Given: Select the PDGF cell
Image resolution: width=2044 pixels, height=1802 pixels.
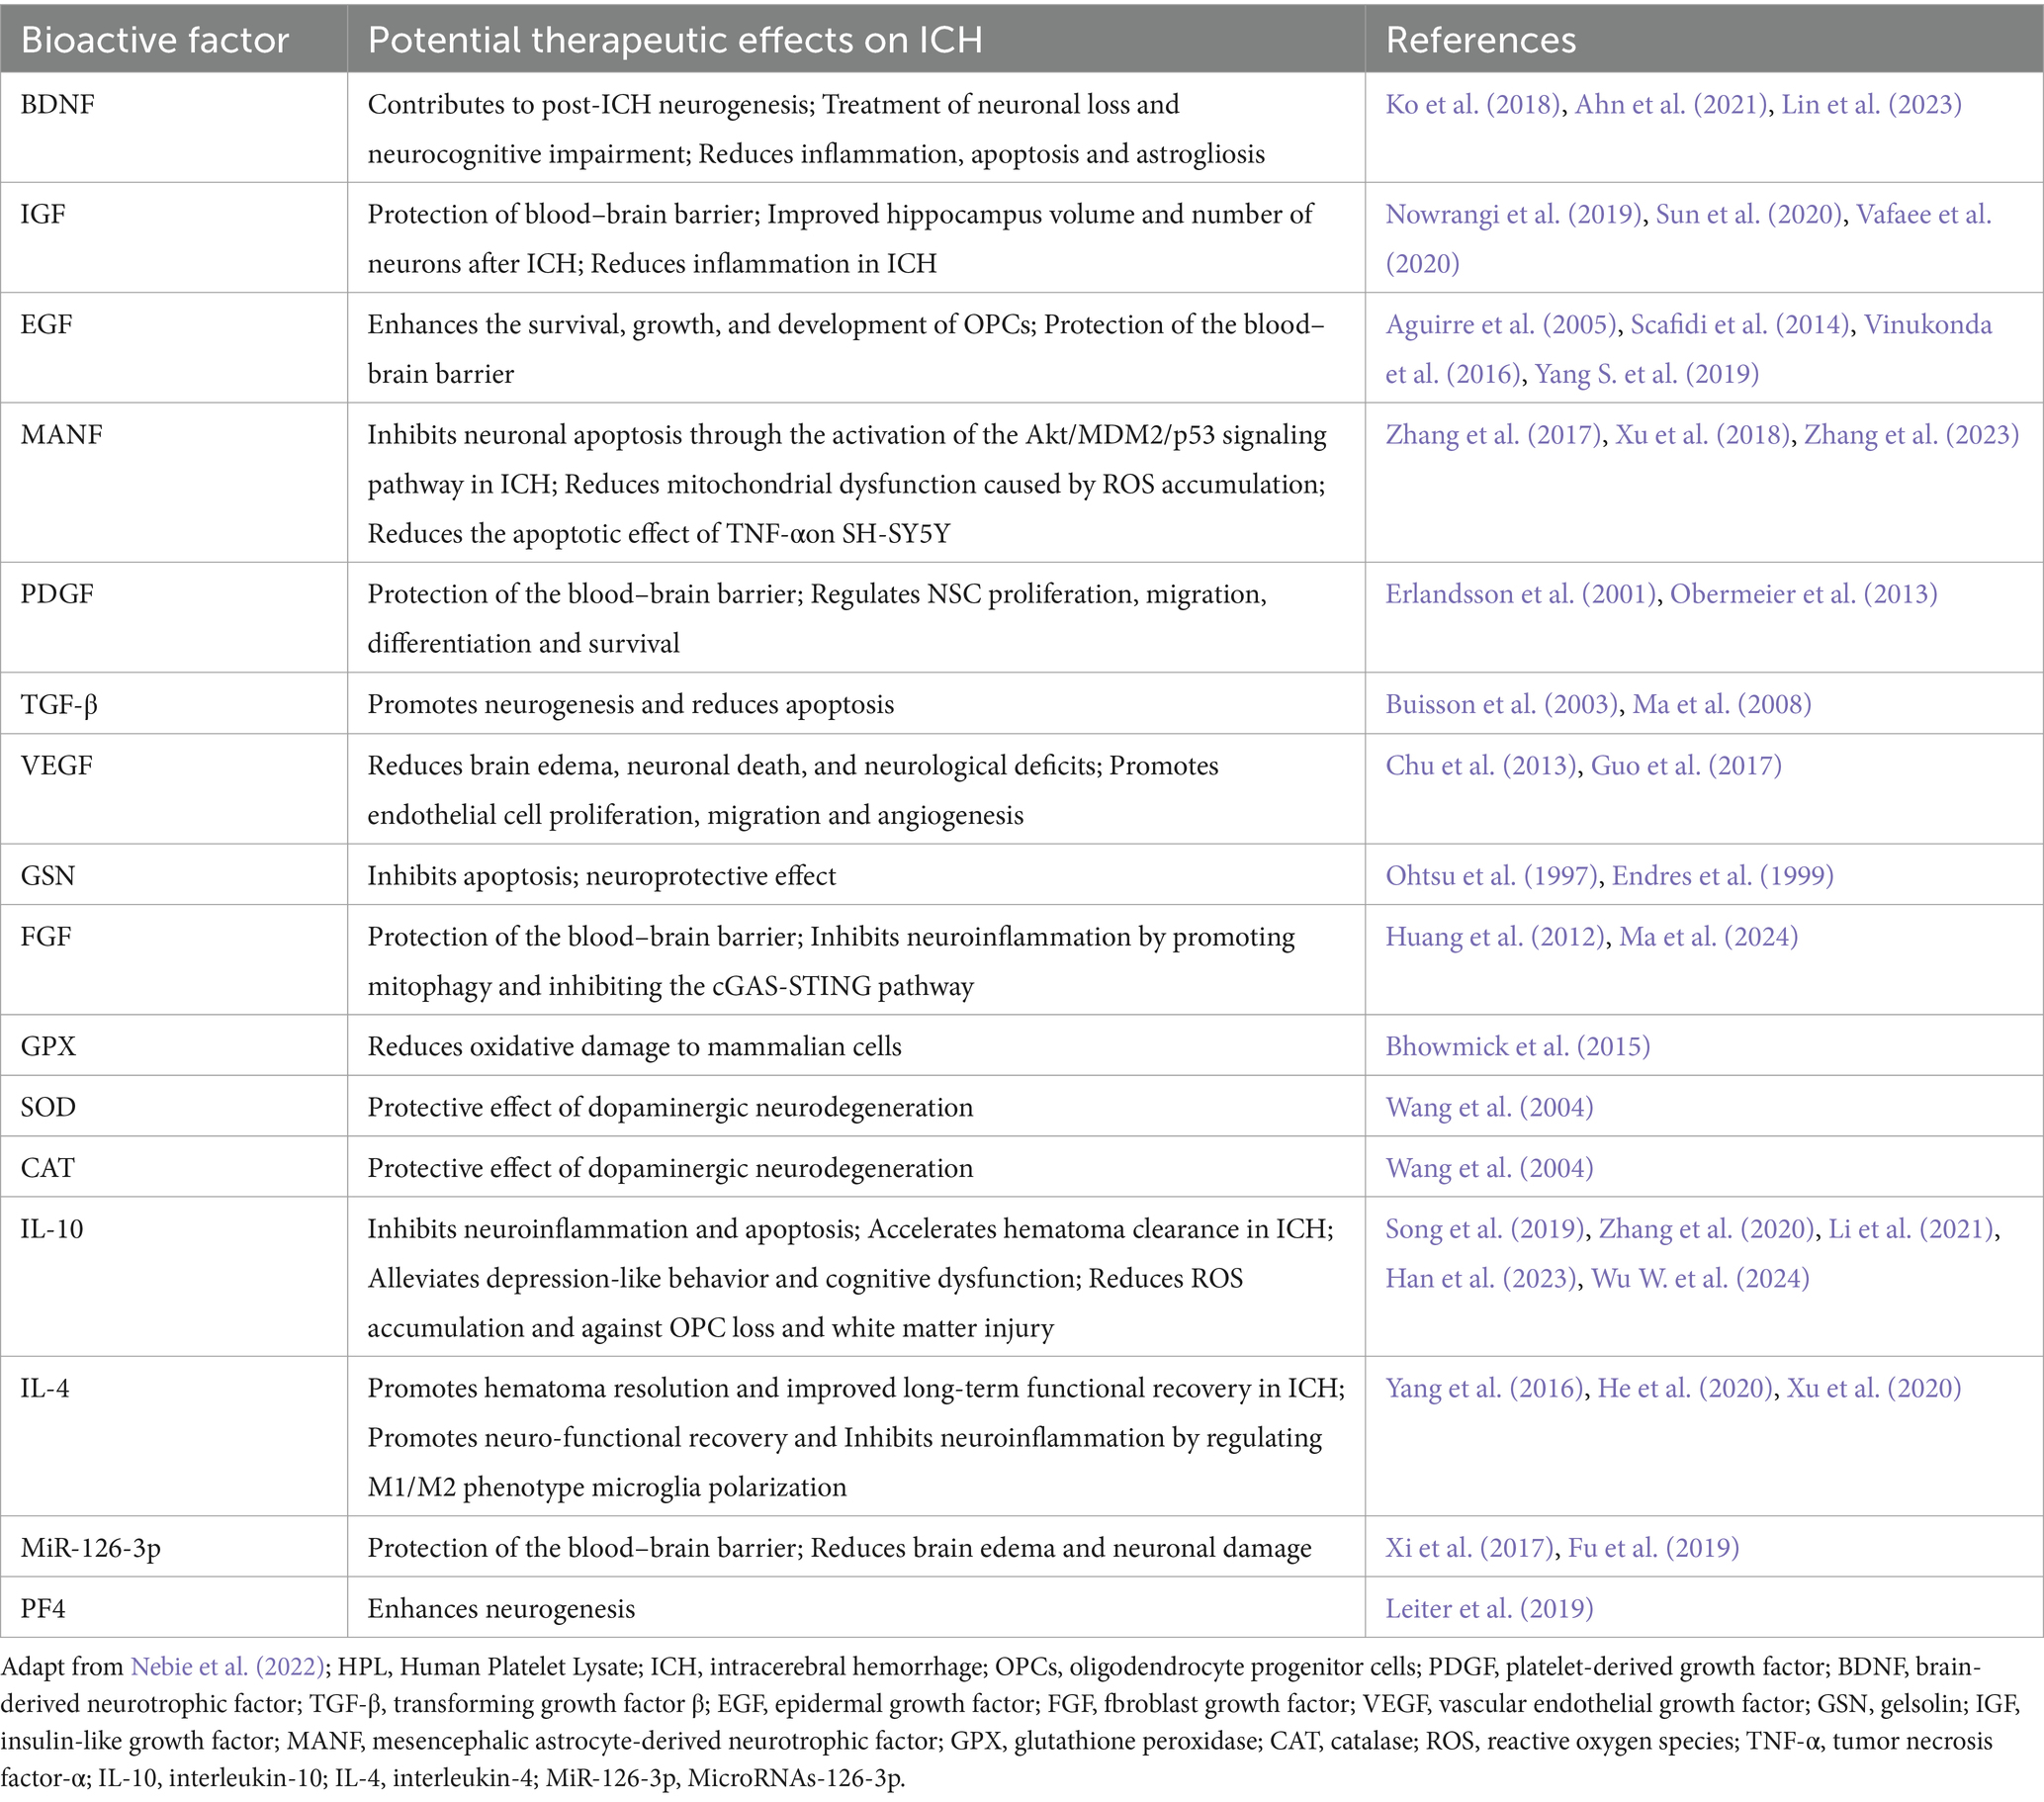Looking at the screenshot, I should pos(174,617).
